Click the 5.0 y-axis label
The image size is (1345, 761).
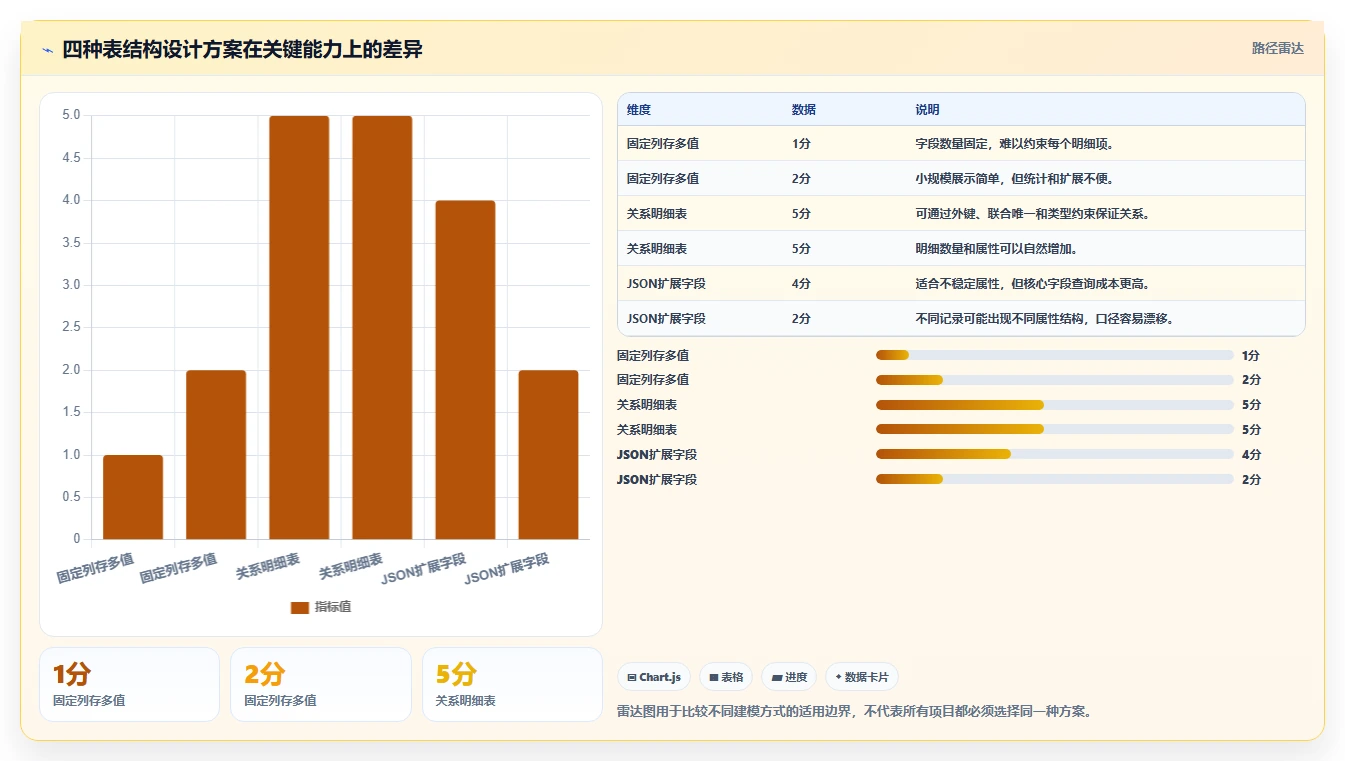[x=71, y=115]
